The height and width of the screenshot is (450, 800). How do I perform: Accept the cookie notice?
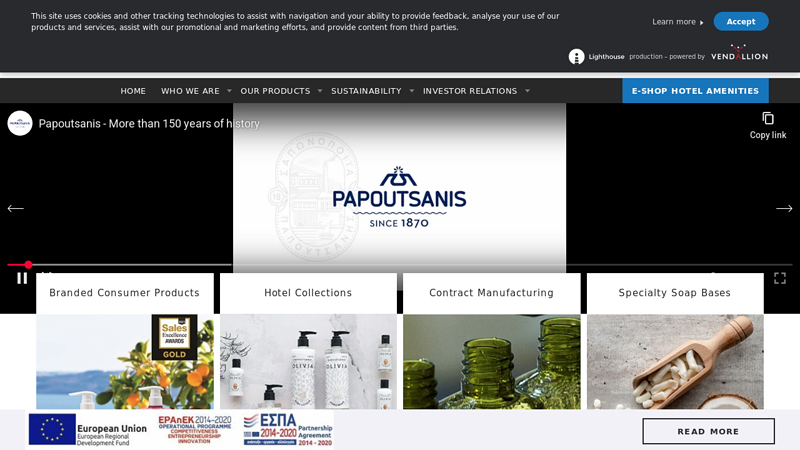point(741,21)
